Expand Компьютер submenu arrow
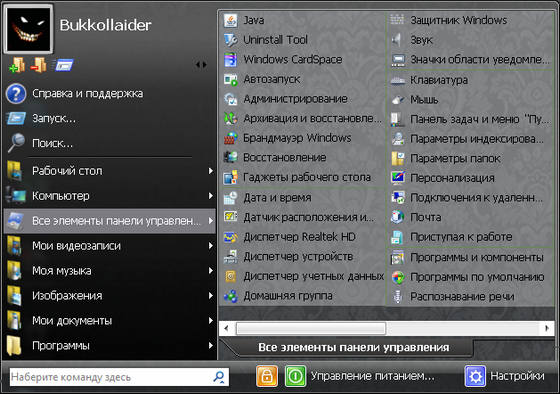This screenshot has width=560, height=394. (211, 196)
